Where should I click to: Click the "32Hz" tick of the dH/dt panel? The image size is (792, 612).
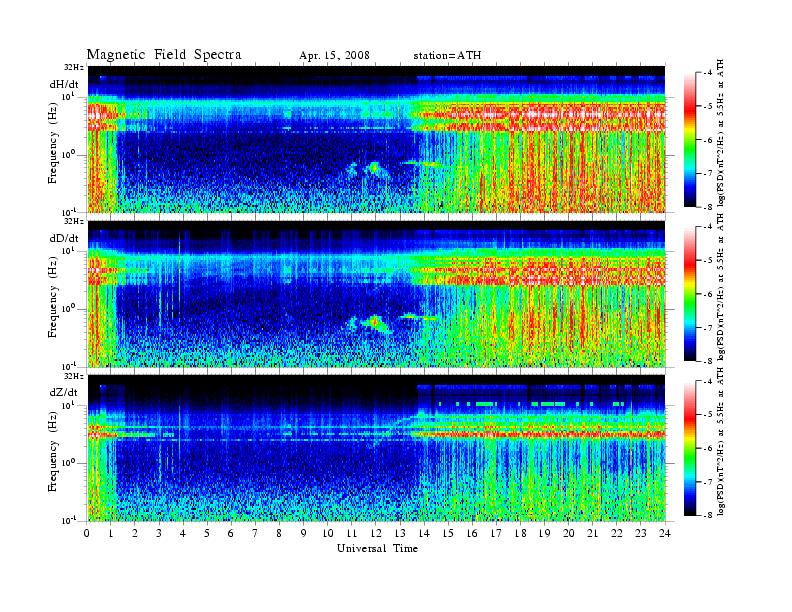coord(74,68)
